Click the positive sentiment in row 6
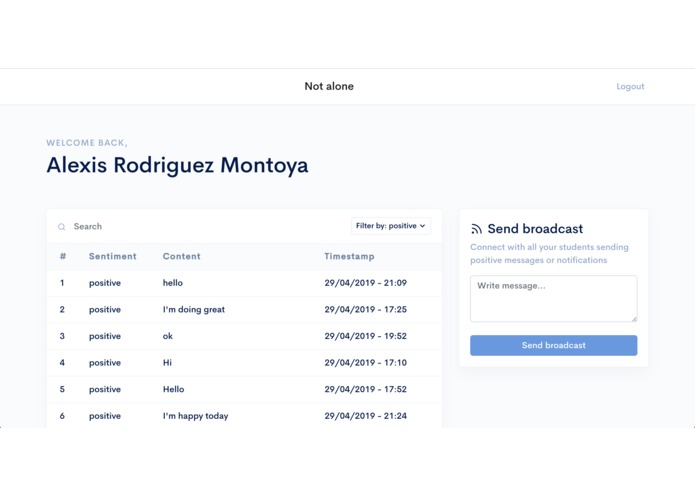Viewport: 695px width, 494px height. [105, 416]
